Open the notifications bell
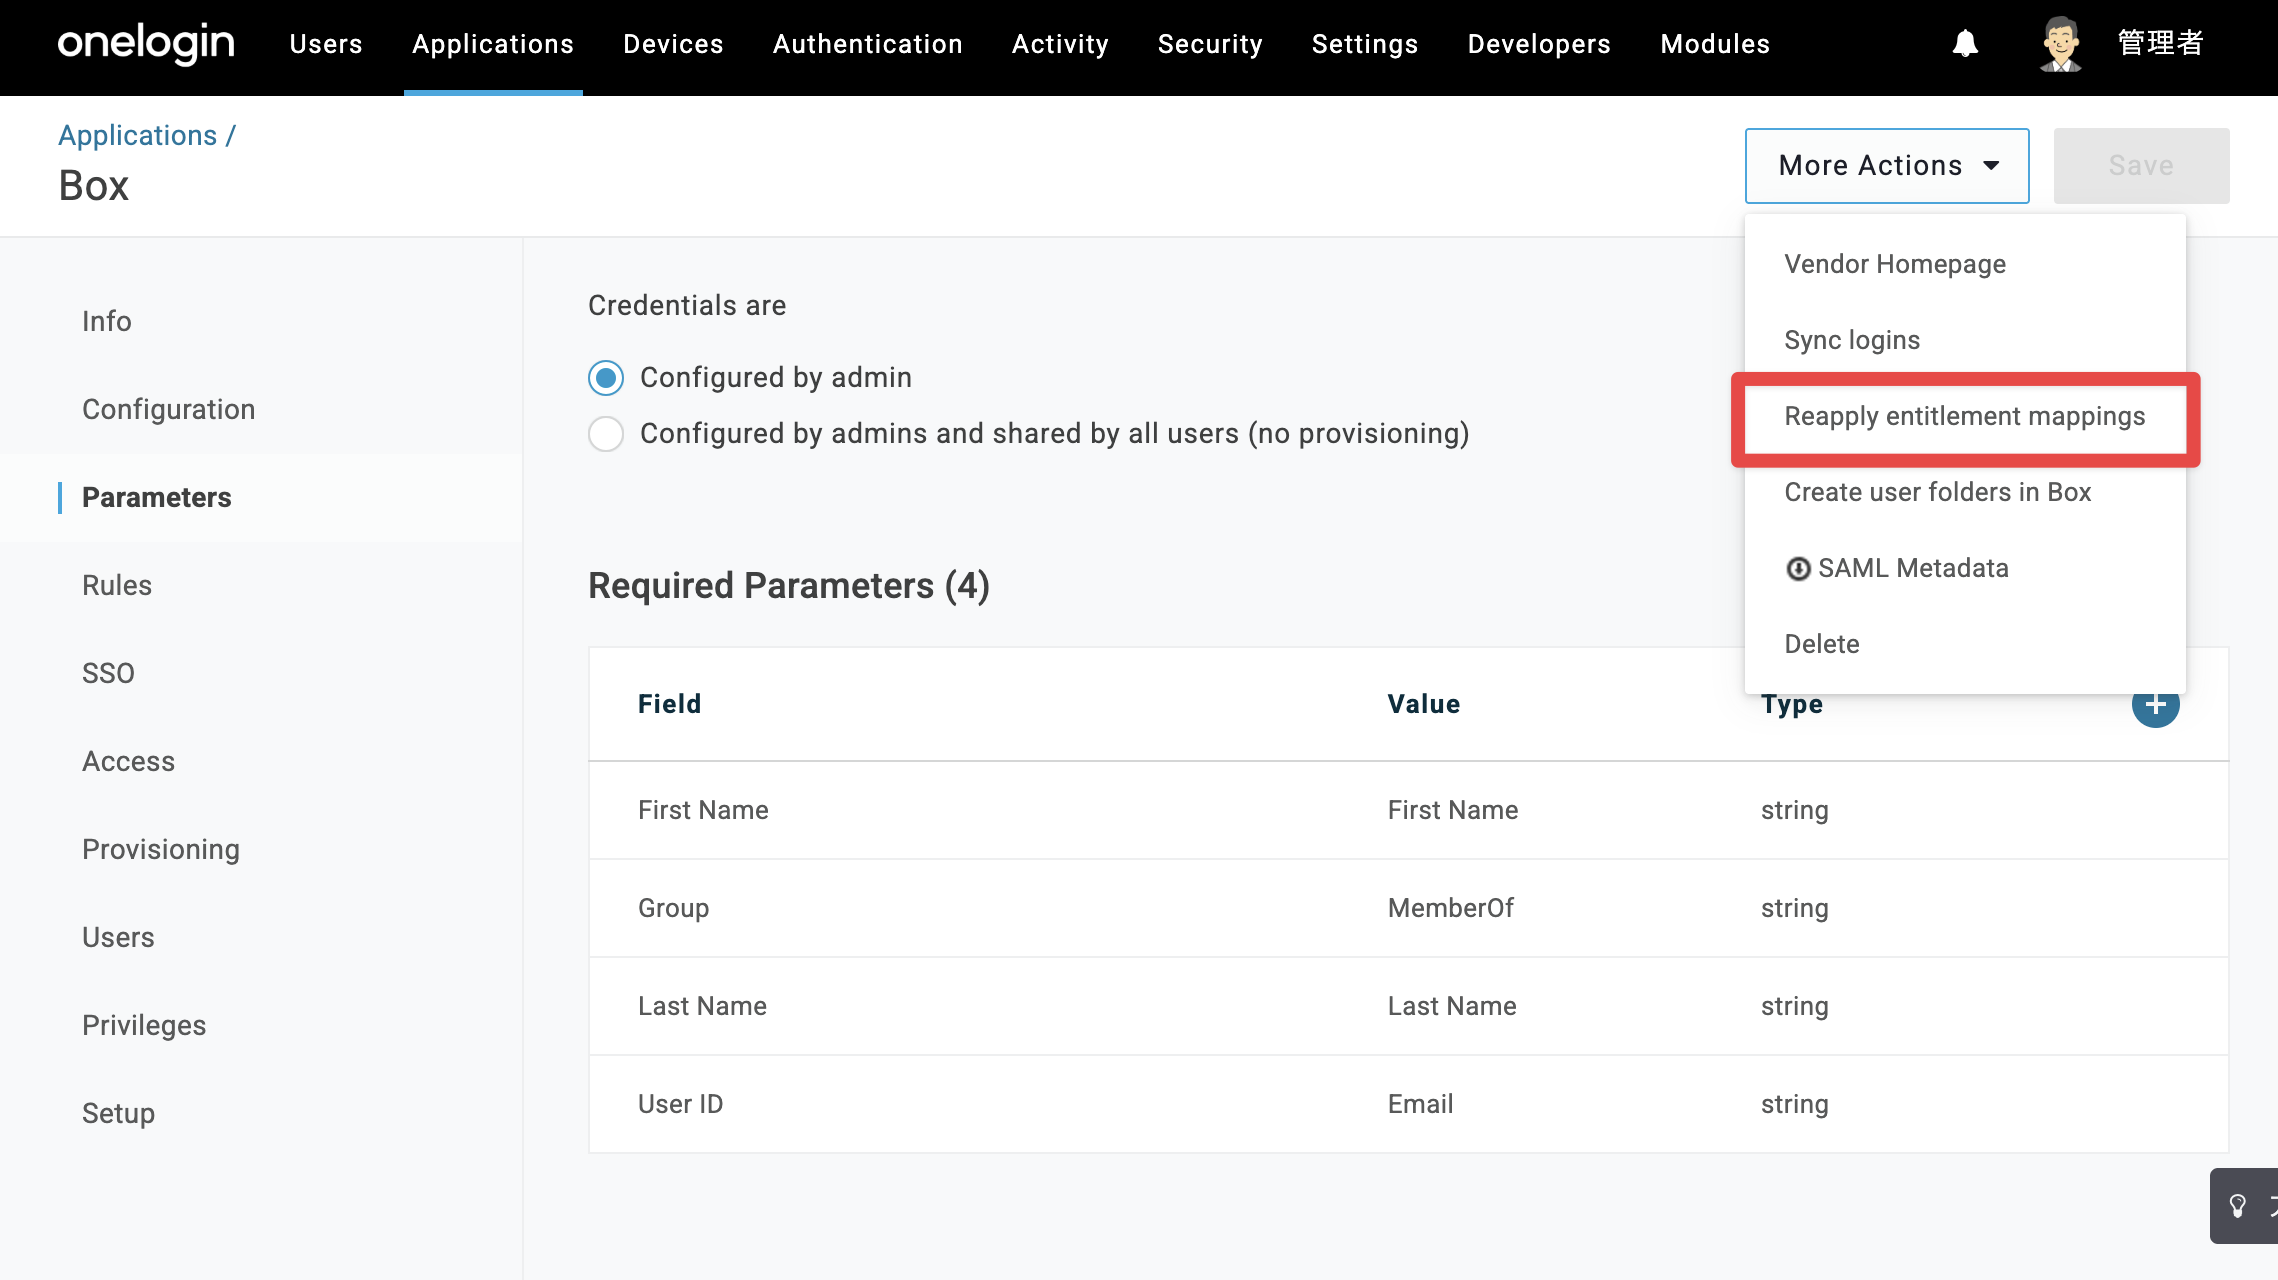The width and height of the screenshot is (2278, 1280). 1965,44
